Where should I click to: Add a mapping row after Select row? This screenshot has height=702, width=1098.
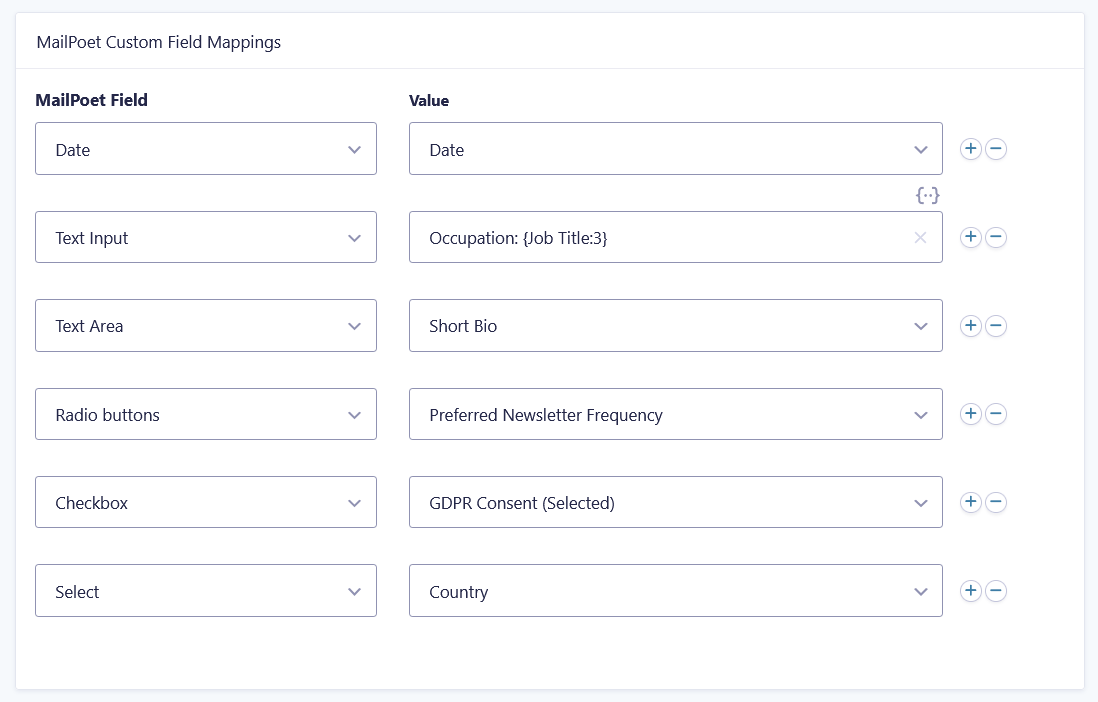pyautogui.click(x=971, y=591)
